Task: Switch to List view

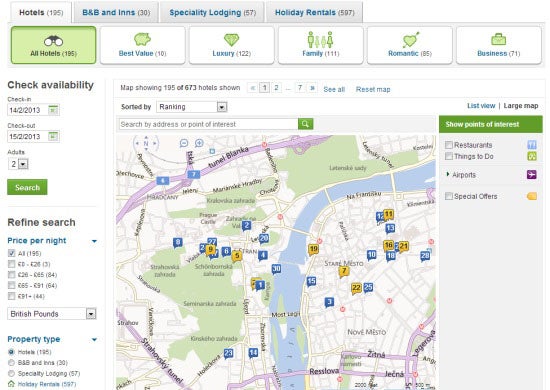Action: (481, 106)
